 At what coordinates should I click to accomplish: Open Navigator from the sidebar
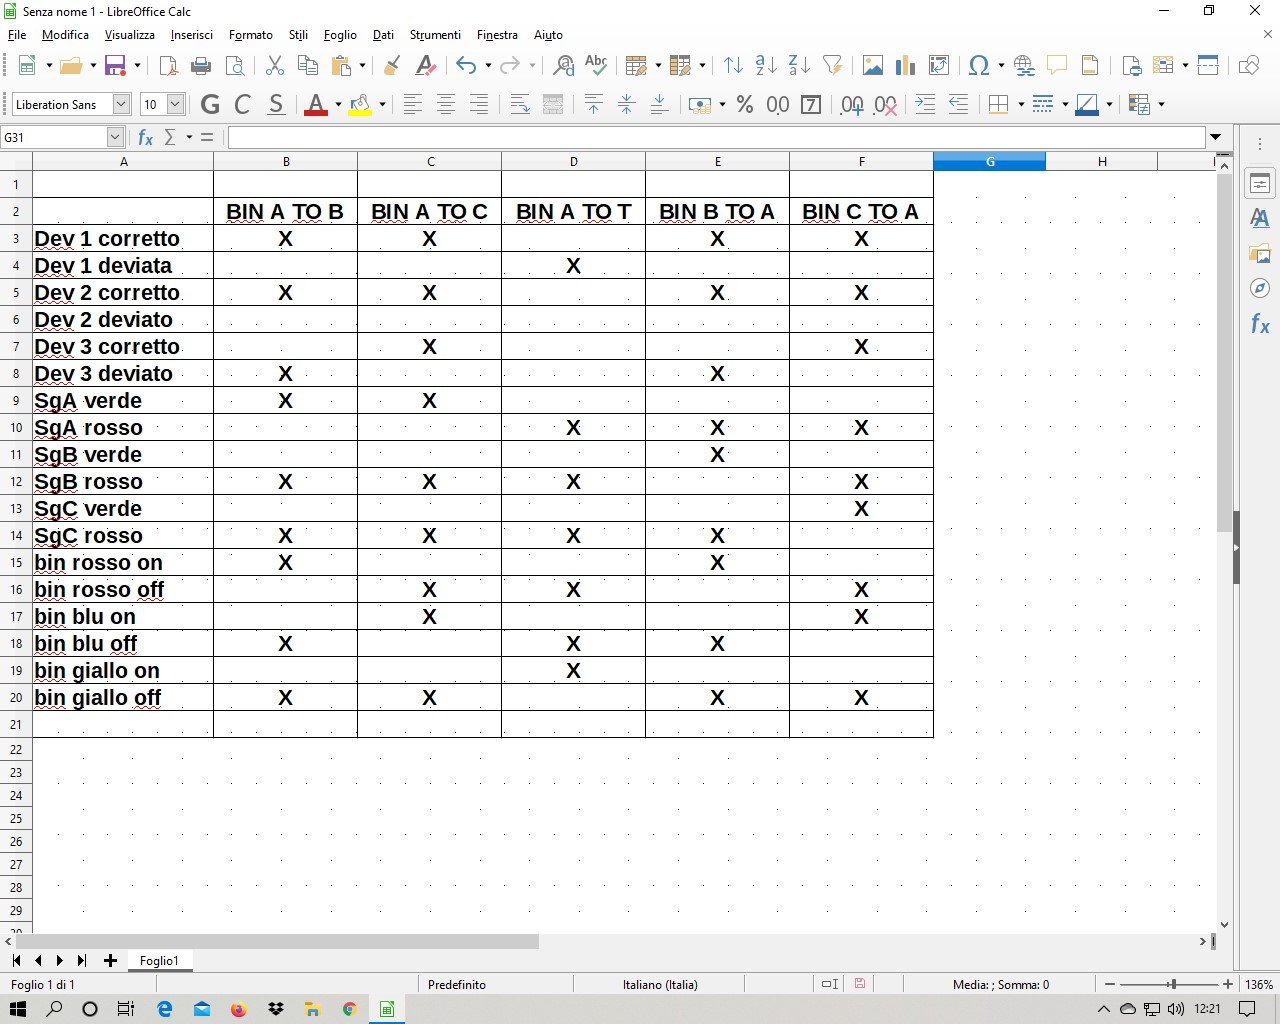(x=1260, y=288)
